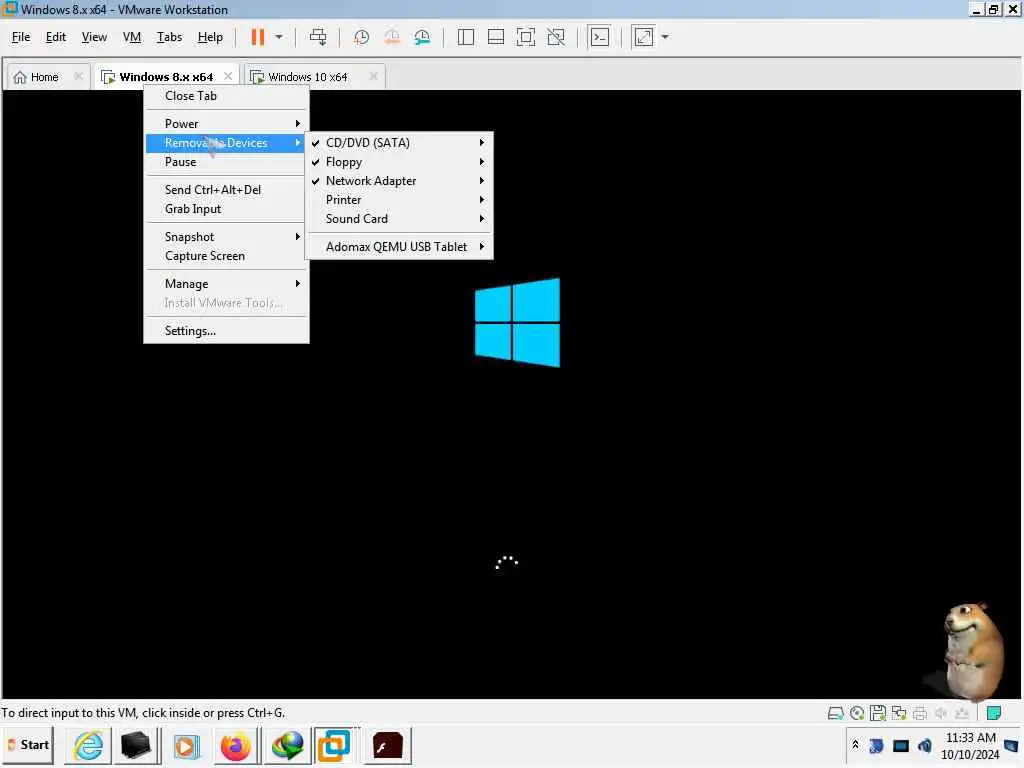
Task: Open the View menu
Action: pyautogui.click(x=94, y=37)
